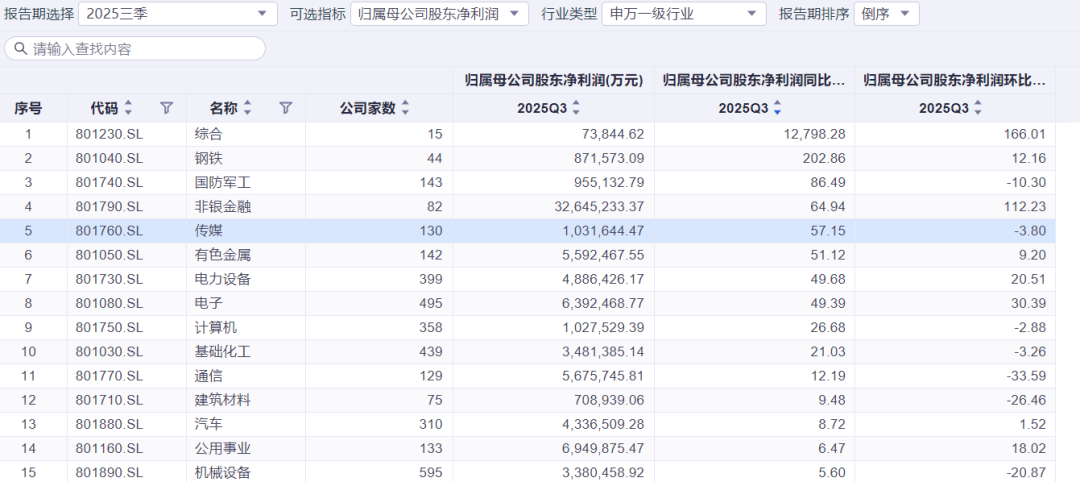Open the 行业类型 dropdown 申万一级行业
1080x482 pixels.
[684, 13]
